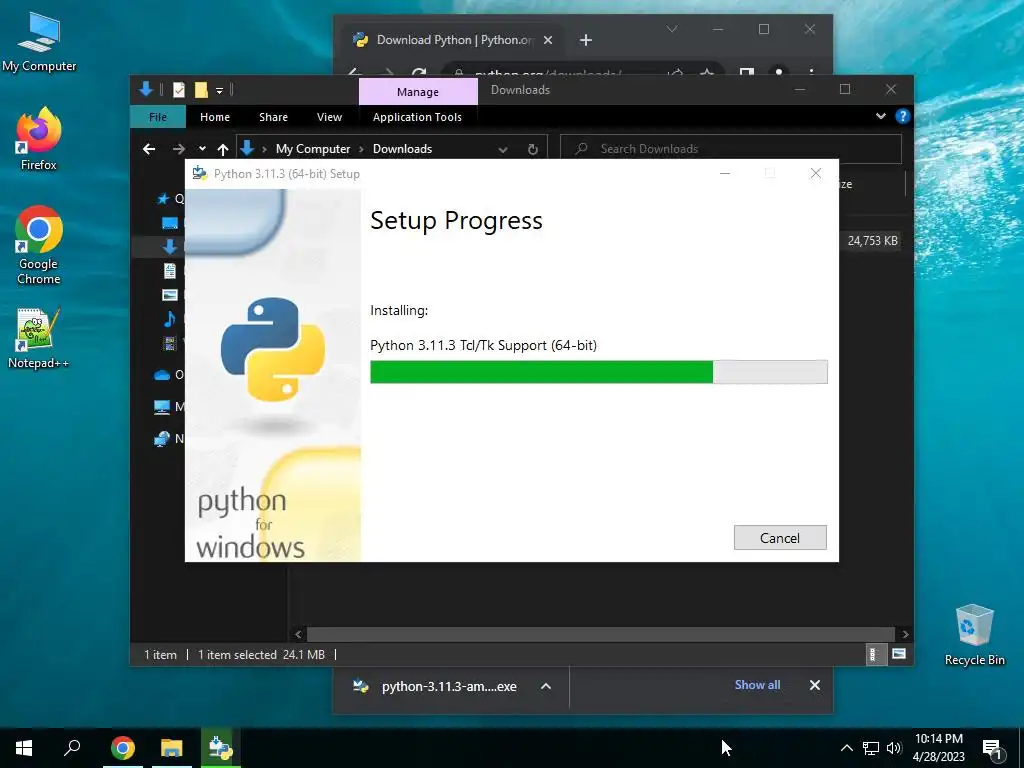The width and height of the screenshot is (1024, 768).
Task: Select the Download Python Chrome tab
Action: click(x=452, y=40)
